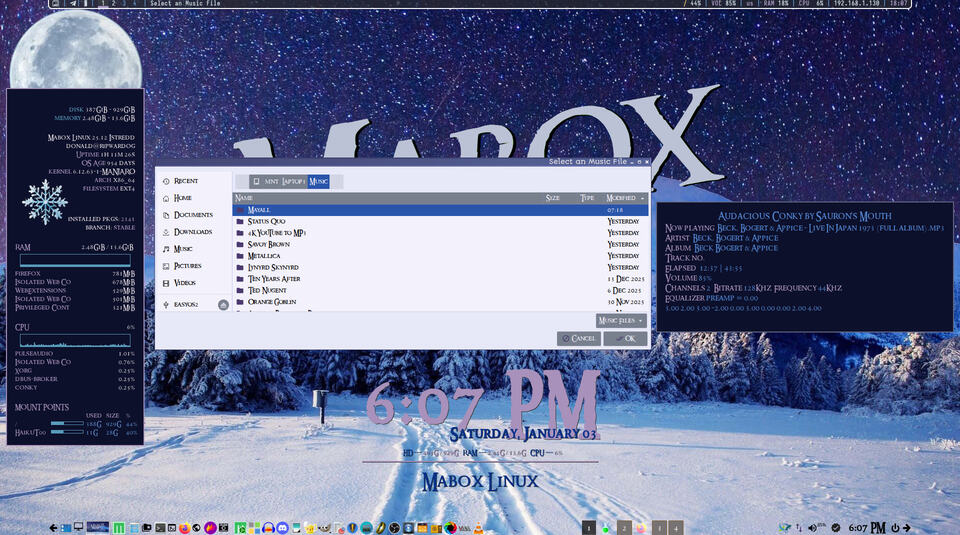Select the Lynyrd Skynyrd folder row
960x535 pixels.
(x=273, y=267)
